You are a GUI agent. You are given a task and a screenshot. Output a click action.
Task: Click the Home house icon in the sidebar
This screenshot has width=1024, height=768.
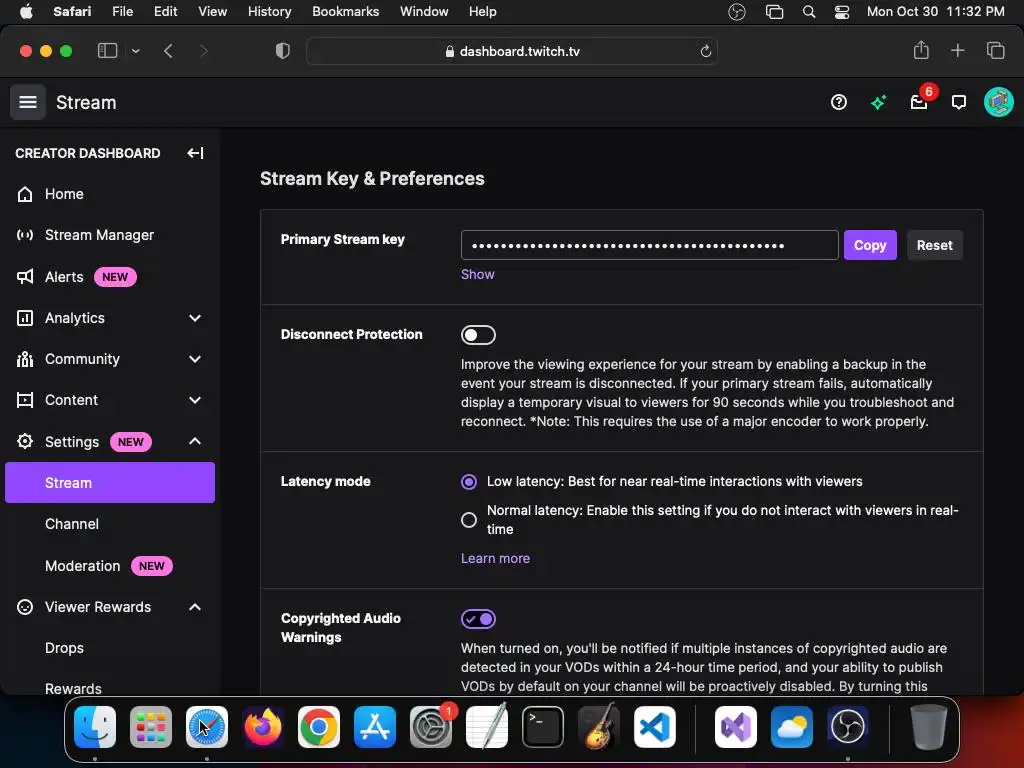(25, 194)
